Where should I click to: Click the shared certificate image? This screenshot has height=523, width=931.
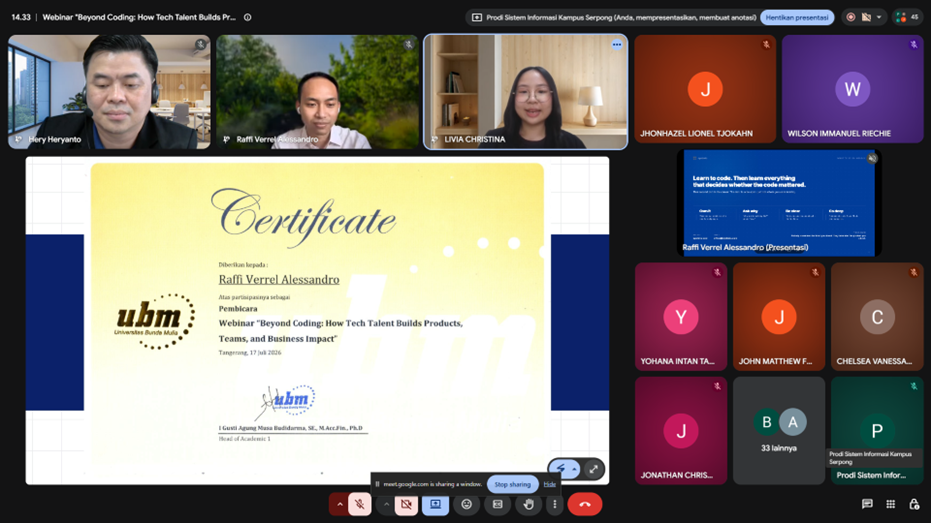click(x=317, y=321)
